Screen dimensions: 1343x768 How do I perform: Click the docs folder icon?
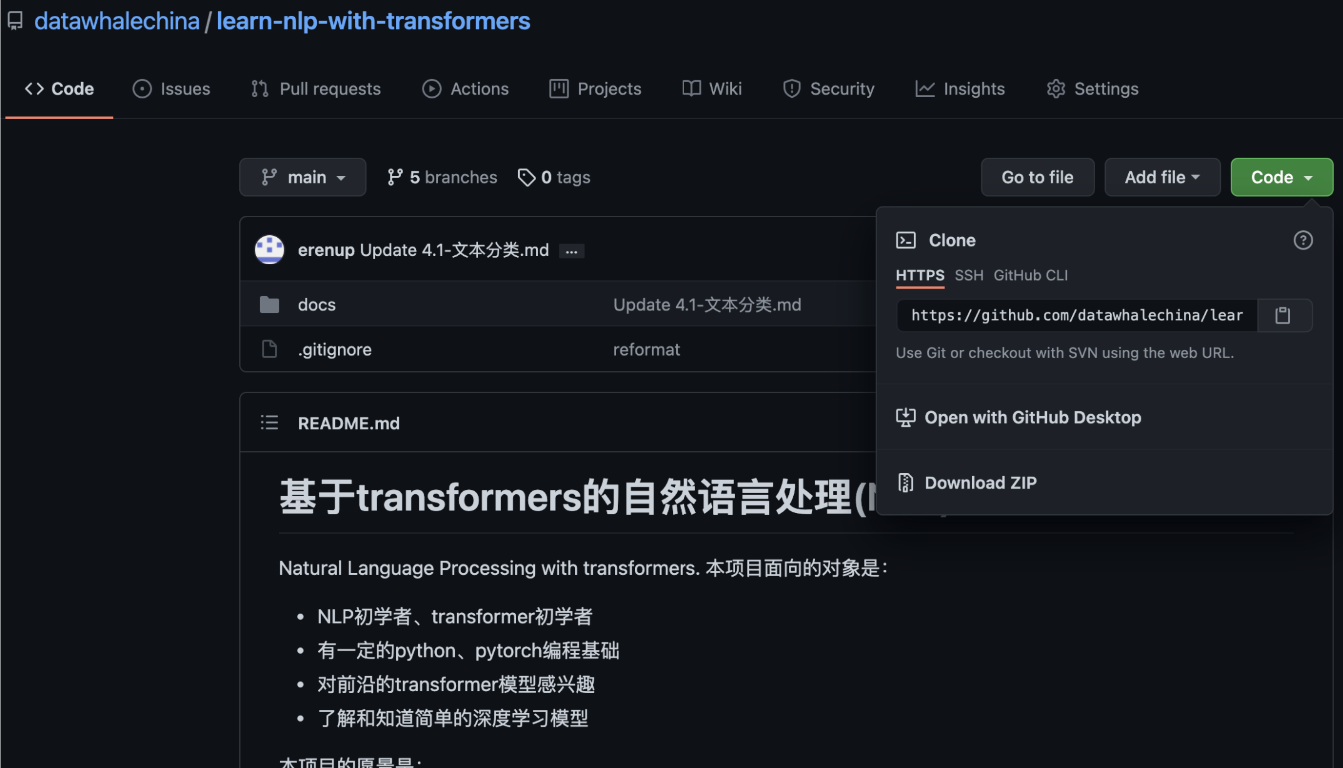tap(269, 305)
